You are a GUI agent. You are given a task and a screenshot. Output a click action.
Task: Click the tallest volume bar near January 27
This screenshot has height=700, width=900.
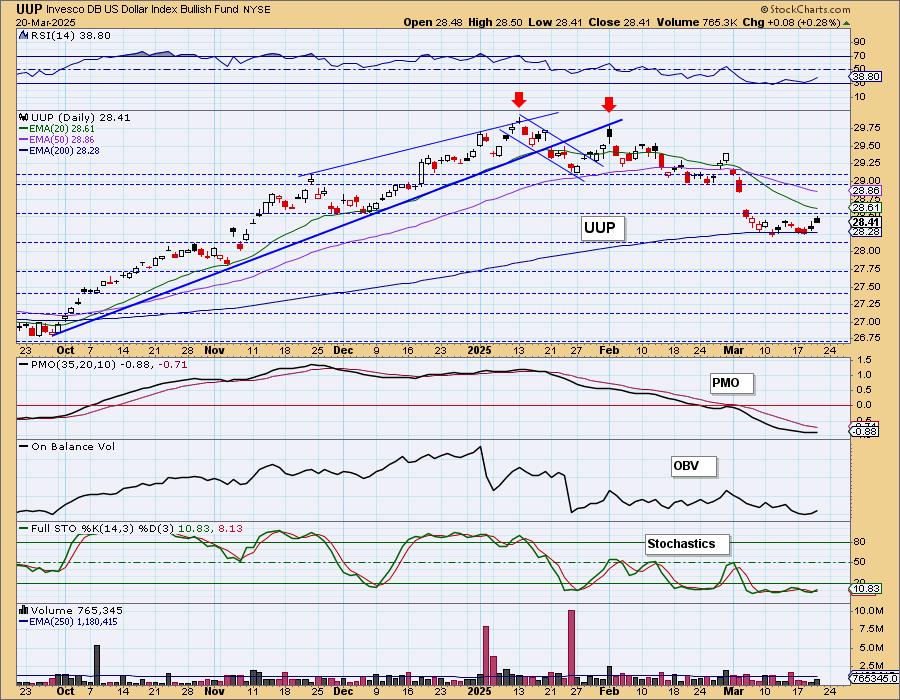tap(571, 647)
